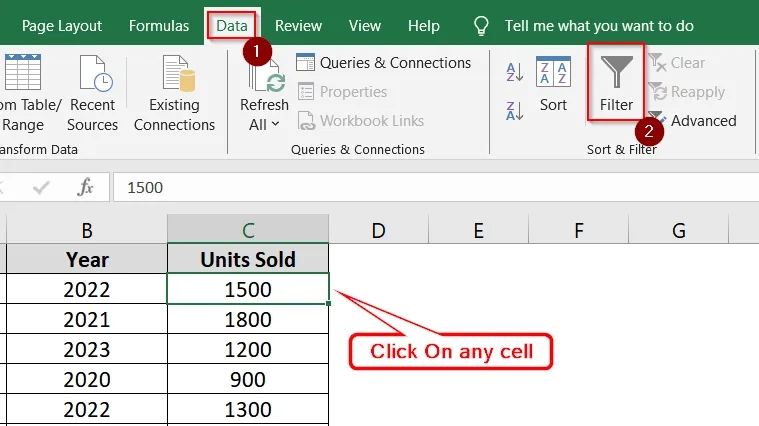
Task: Click the Insert Function fx icon
Action: coord(85,187)
